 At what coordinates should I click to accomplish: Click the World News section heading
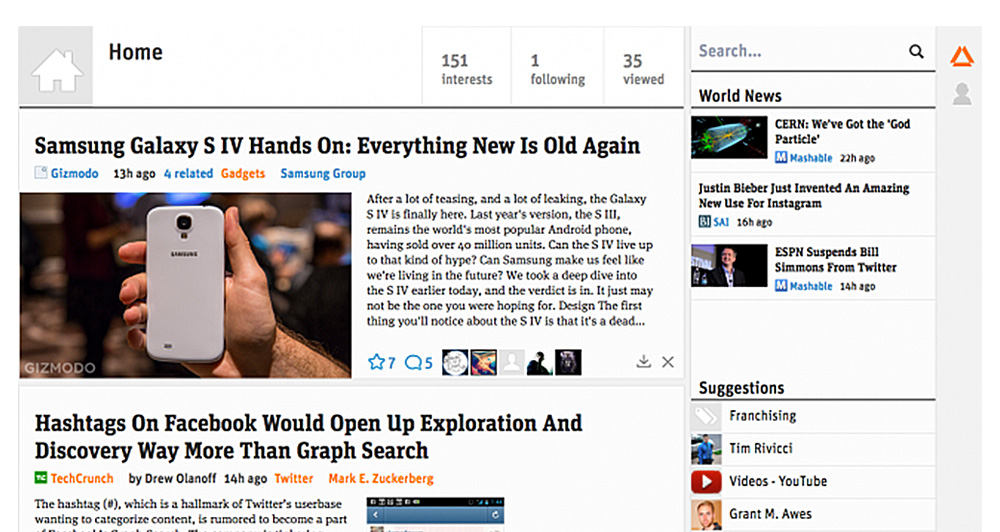(740, 96)
